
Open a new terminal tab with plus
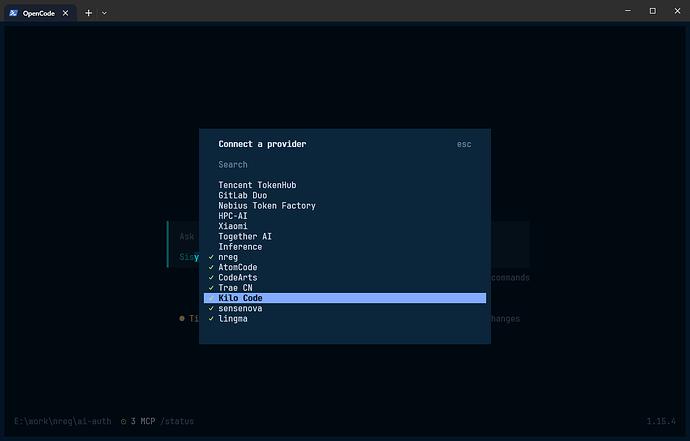(x=88, y=13)
